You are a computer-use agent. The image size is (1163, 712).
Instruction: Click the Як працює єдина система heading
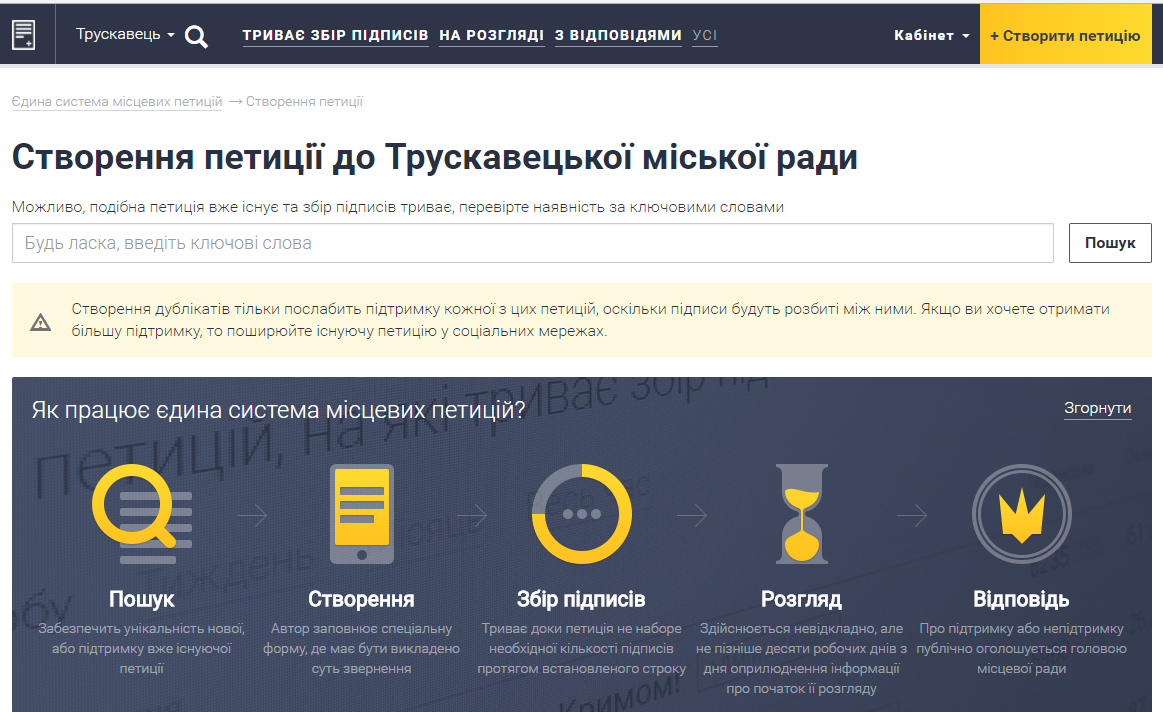click(x=278, y=409)
